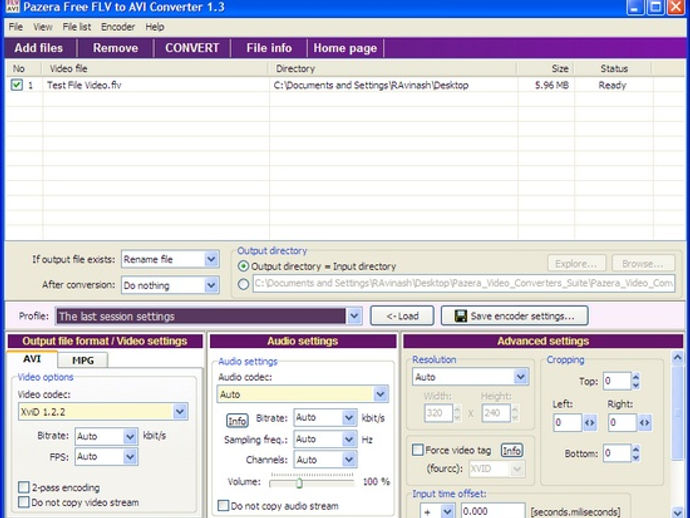The width and height of the screenshot is (690, 518).
Task: Click the Home page toolbar button
Action: pyautogui.click(x=345, y=48)
